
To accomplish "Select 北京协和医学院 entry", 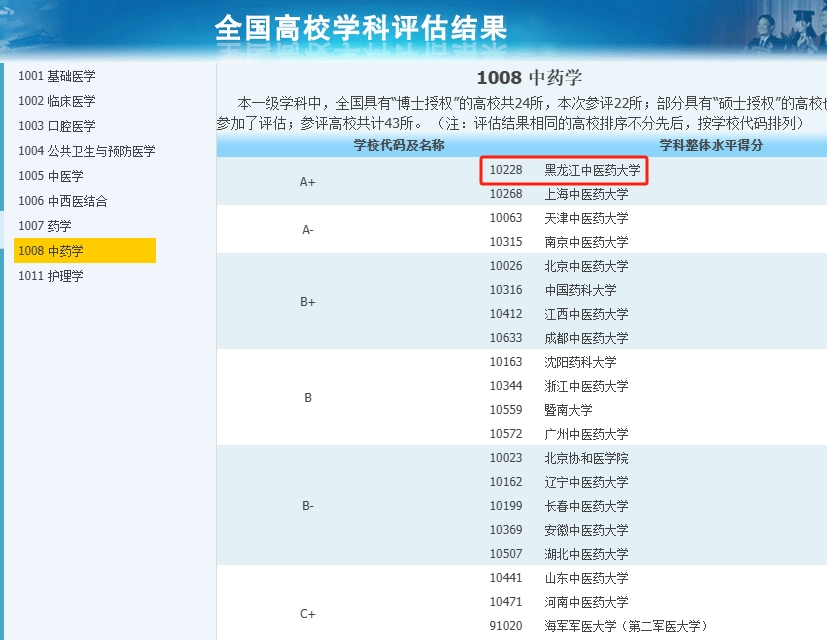I will pyautogui.click(x=586, y=458).
